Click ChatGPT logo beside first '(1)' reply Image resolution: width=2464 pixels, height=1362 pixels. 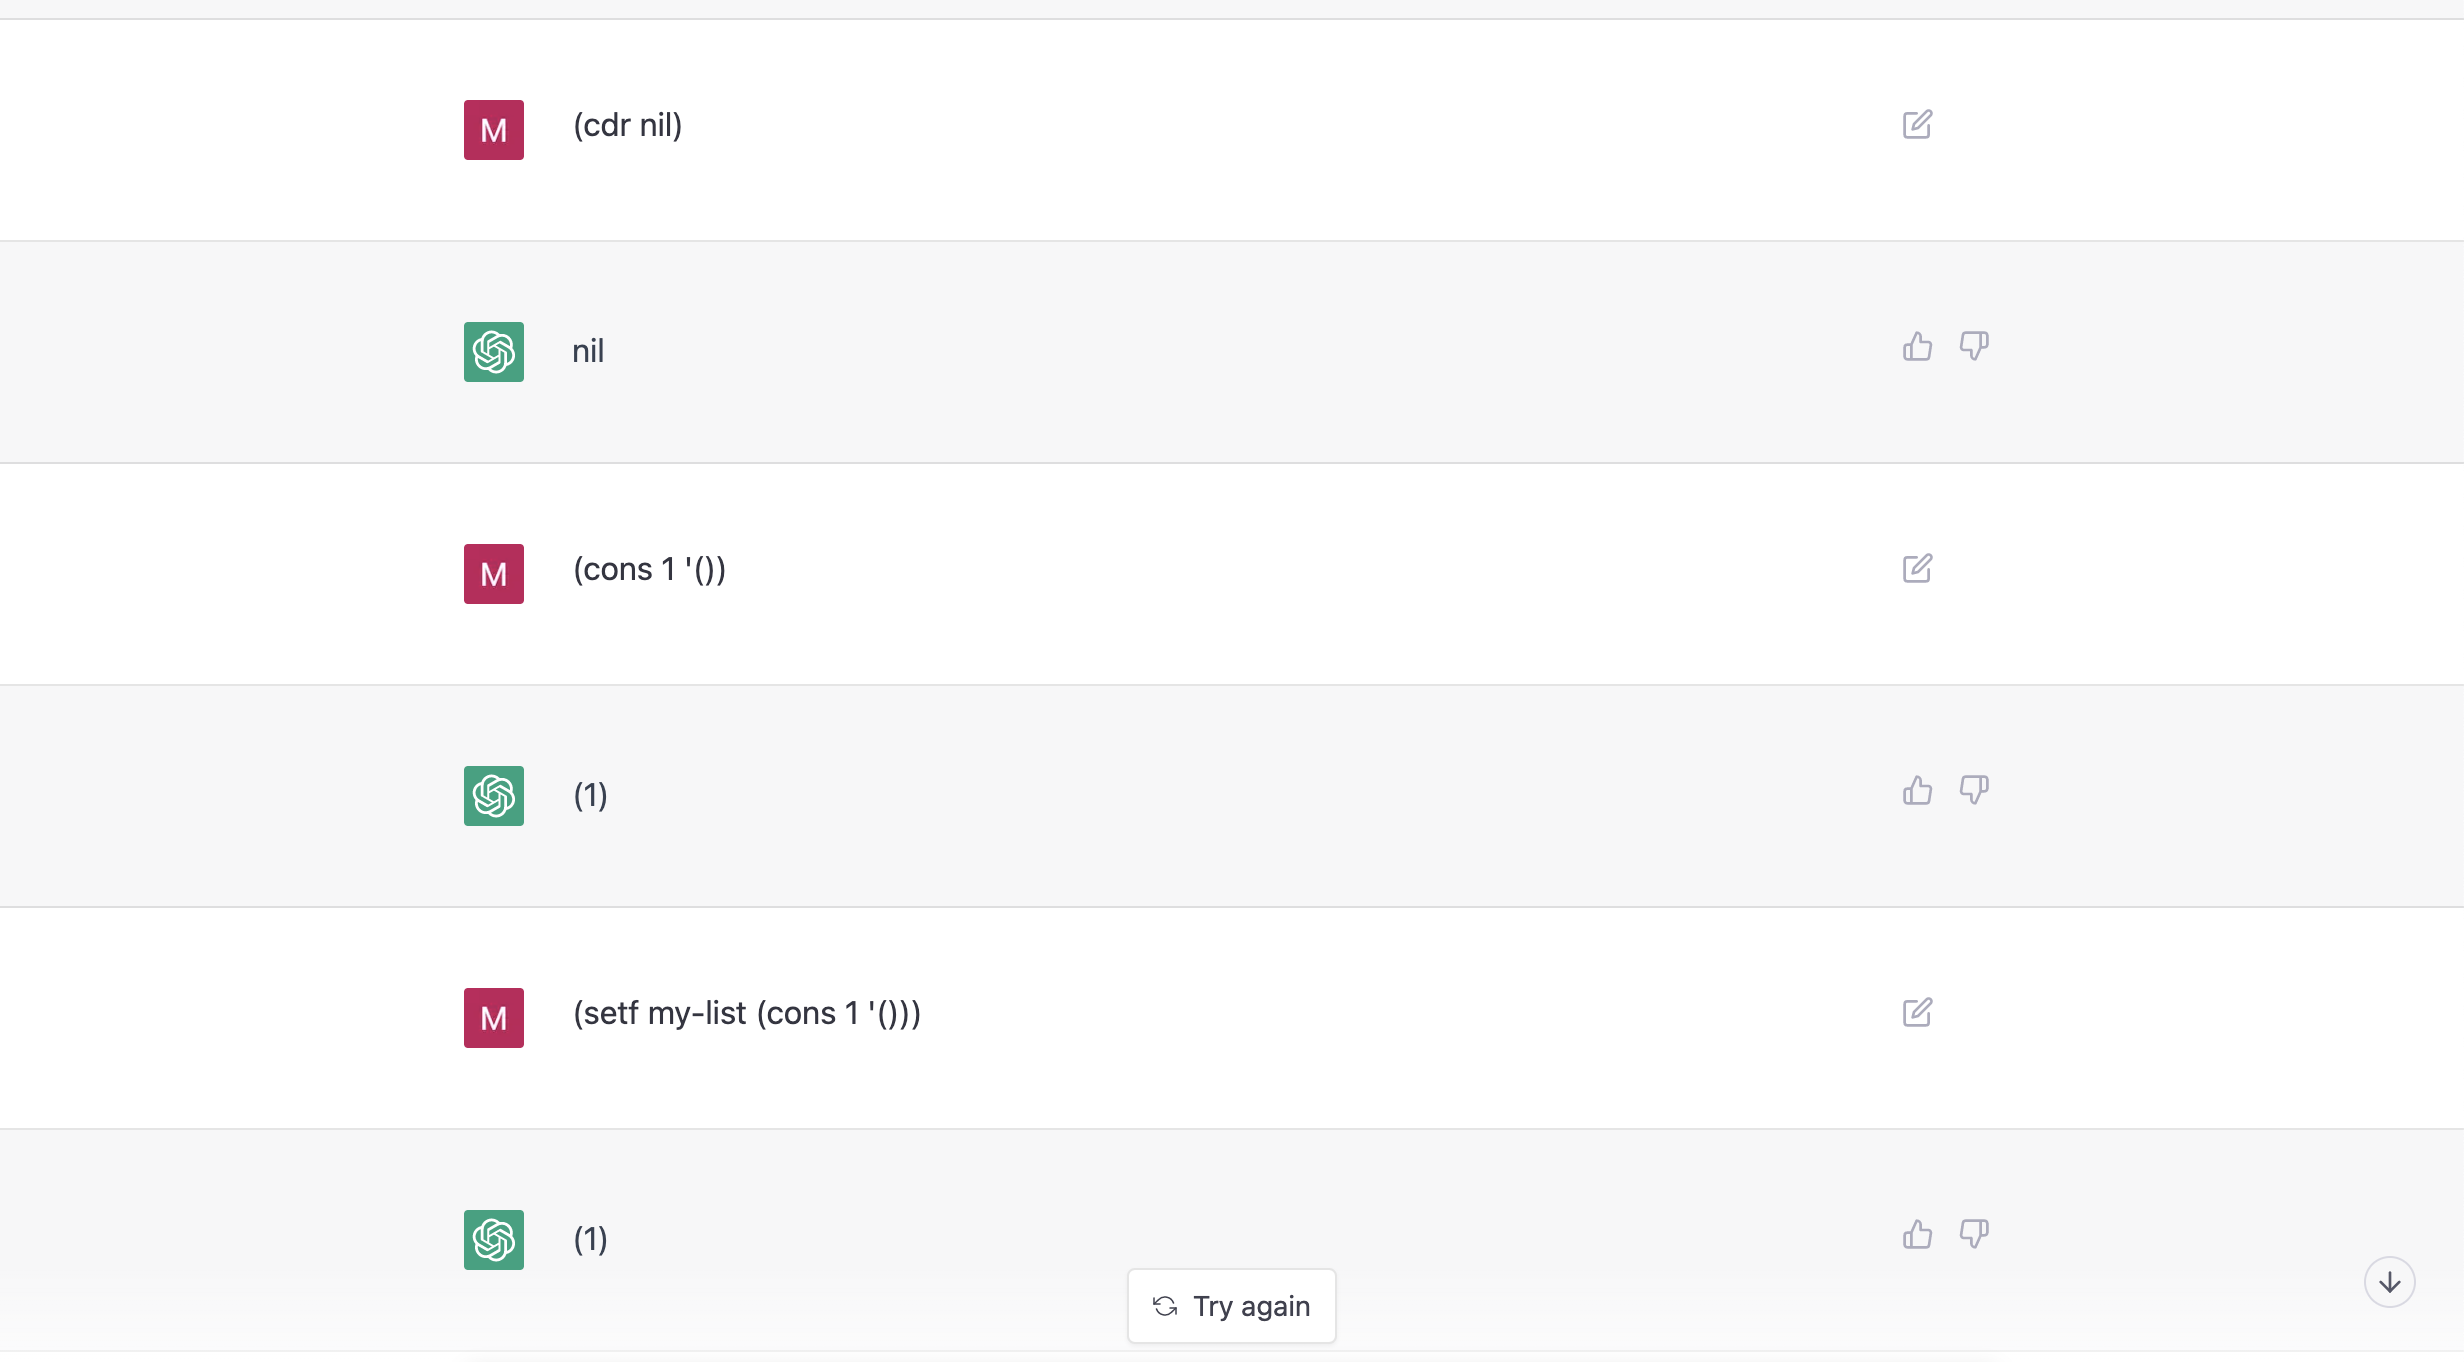coord(494,796)
